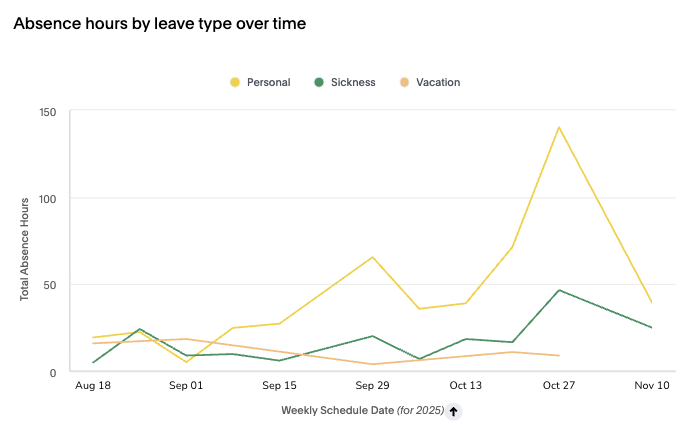Screen dimensions: 689x429
Task: Click the green Sickness legend dot
Action: [319, 82]
